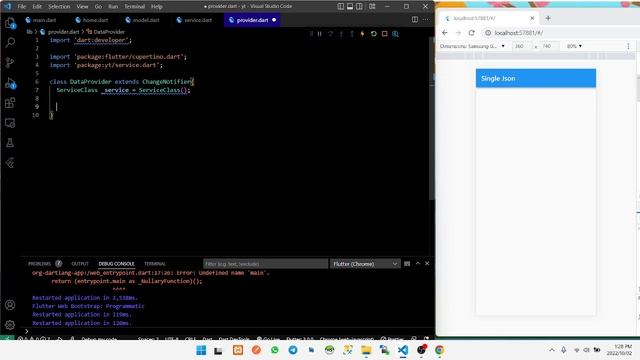Clear the debug console
This screenshot has width=640, height=360.
click(407, 264)
